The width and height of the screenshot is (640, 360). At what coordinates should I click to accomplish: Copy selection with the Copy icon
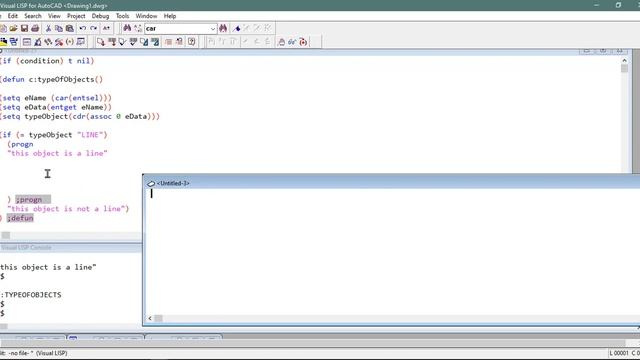[59, 28]
